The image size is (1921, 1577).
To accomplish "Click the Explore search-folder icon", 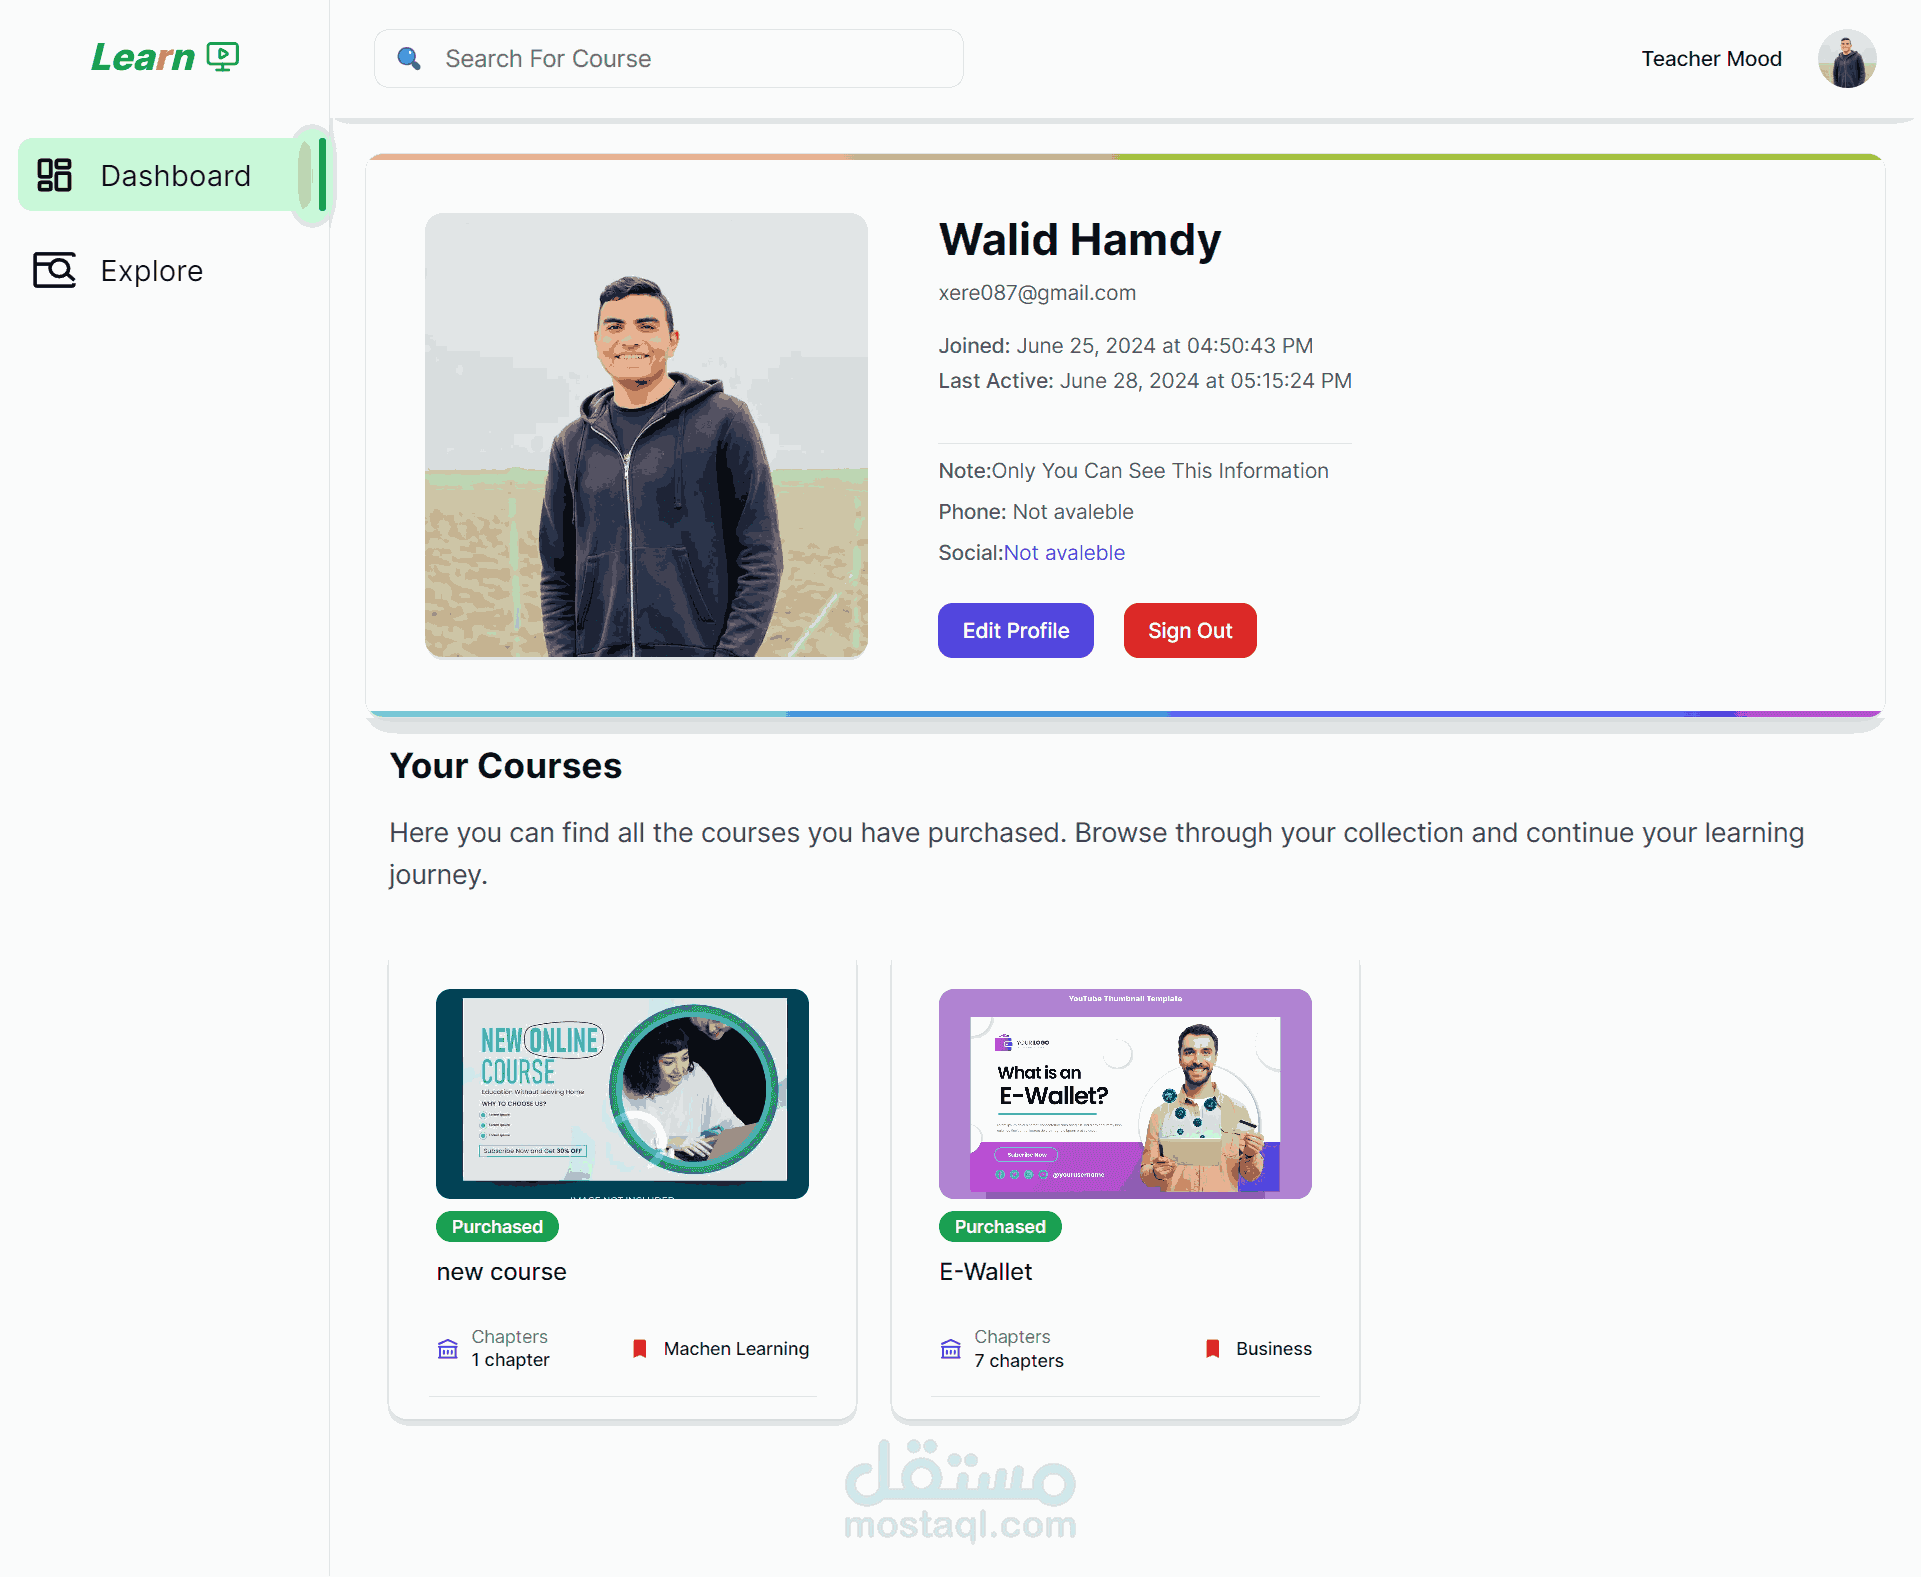I will pos(54,270).
